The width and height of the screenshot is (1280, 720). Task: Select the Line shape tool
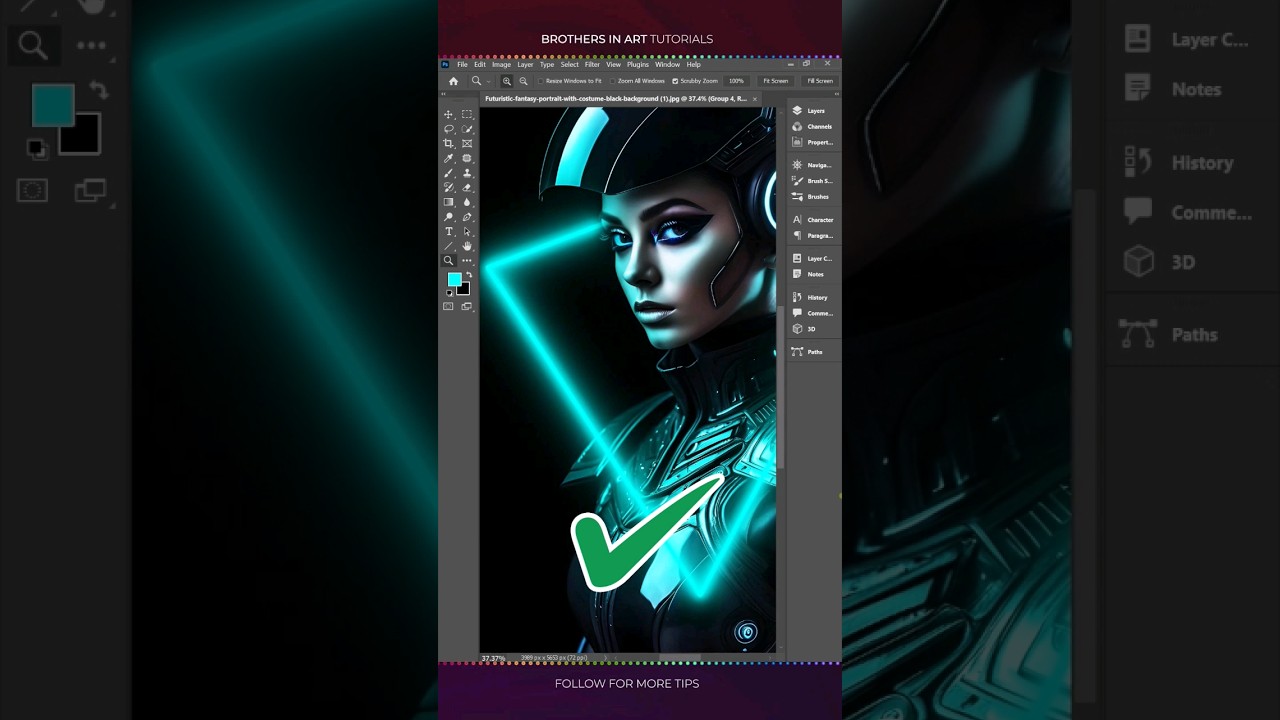click(449, 246)
